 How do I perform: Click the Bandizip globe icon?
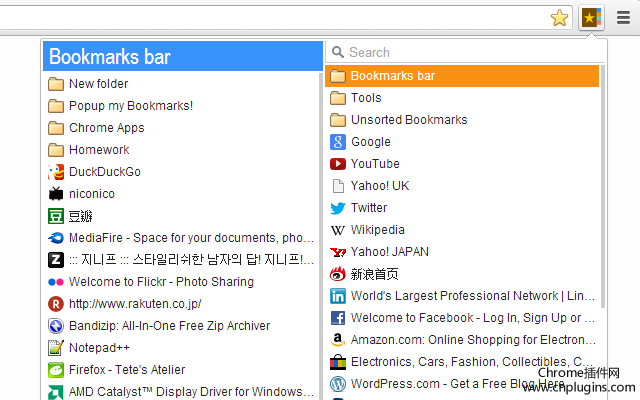click(x=56, y=326)
